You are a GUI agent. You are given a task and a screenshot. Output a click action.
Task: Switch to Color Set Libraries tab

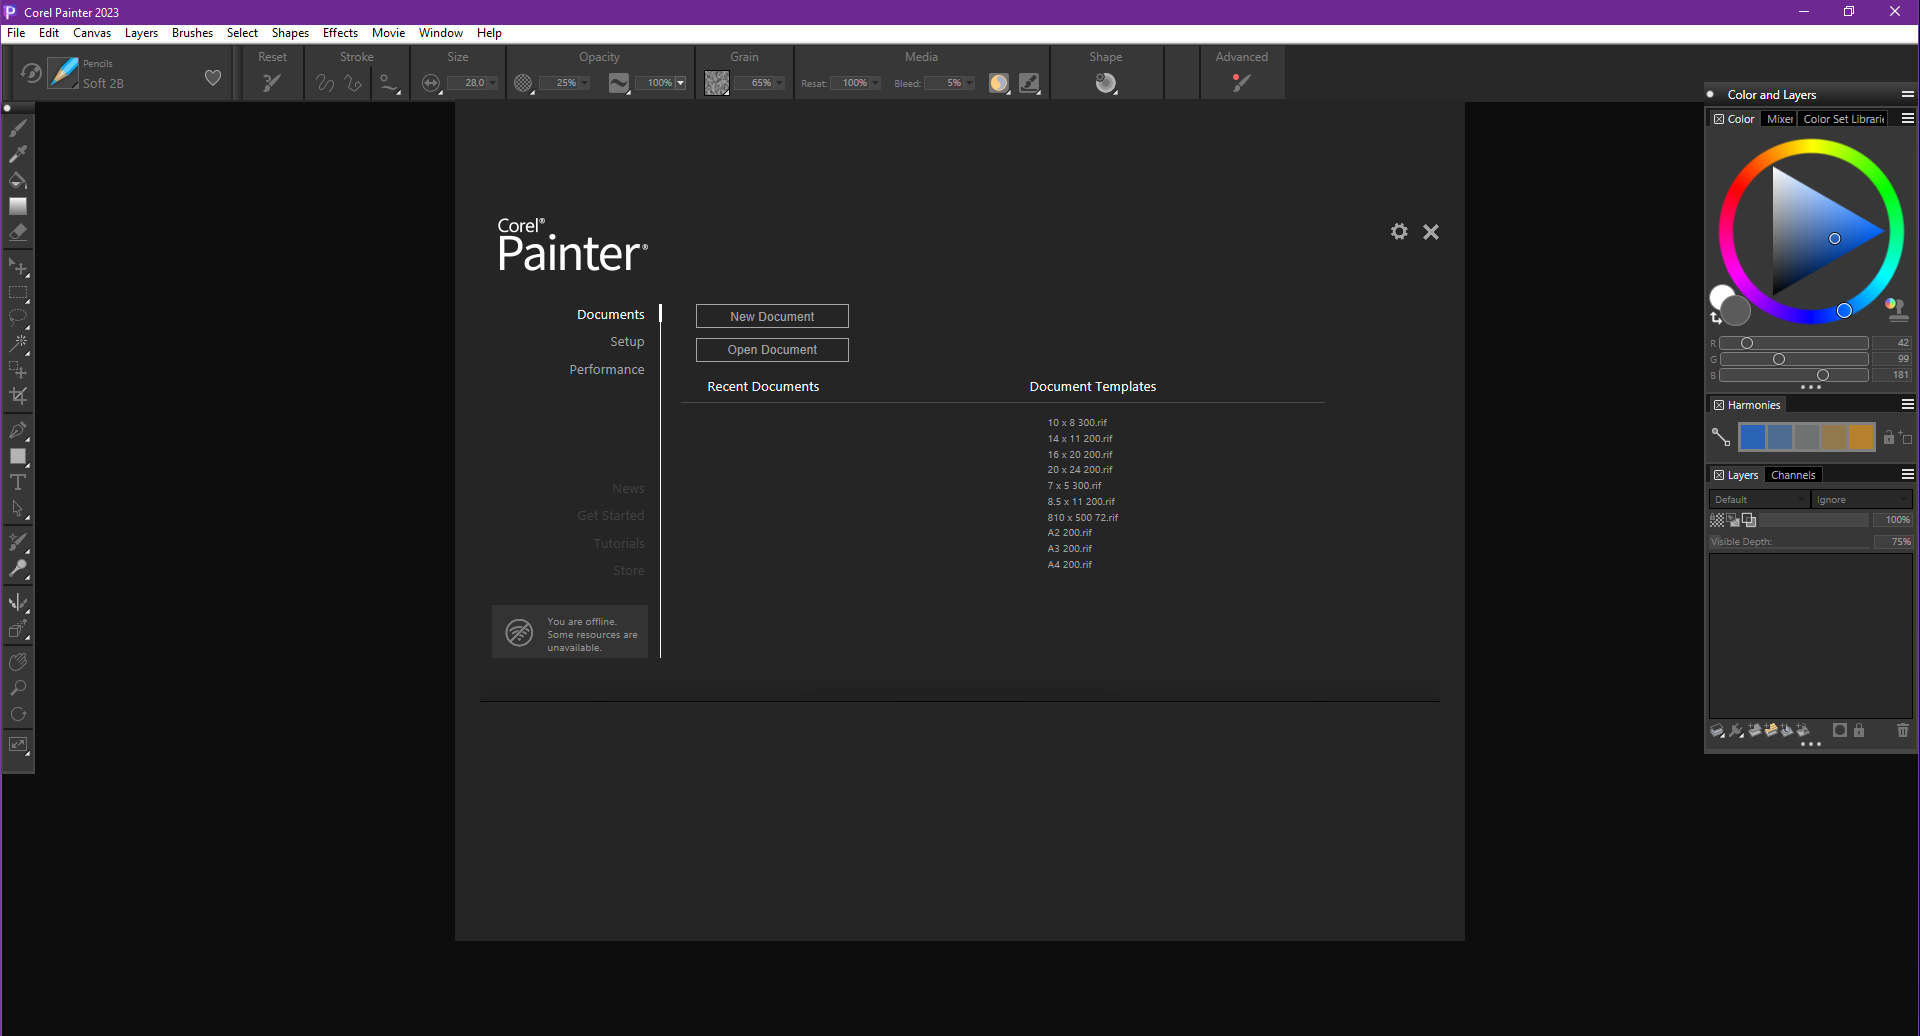coord(1844,119)
